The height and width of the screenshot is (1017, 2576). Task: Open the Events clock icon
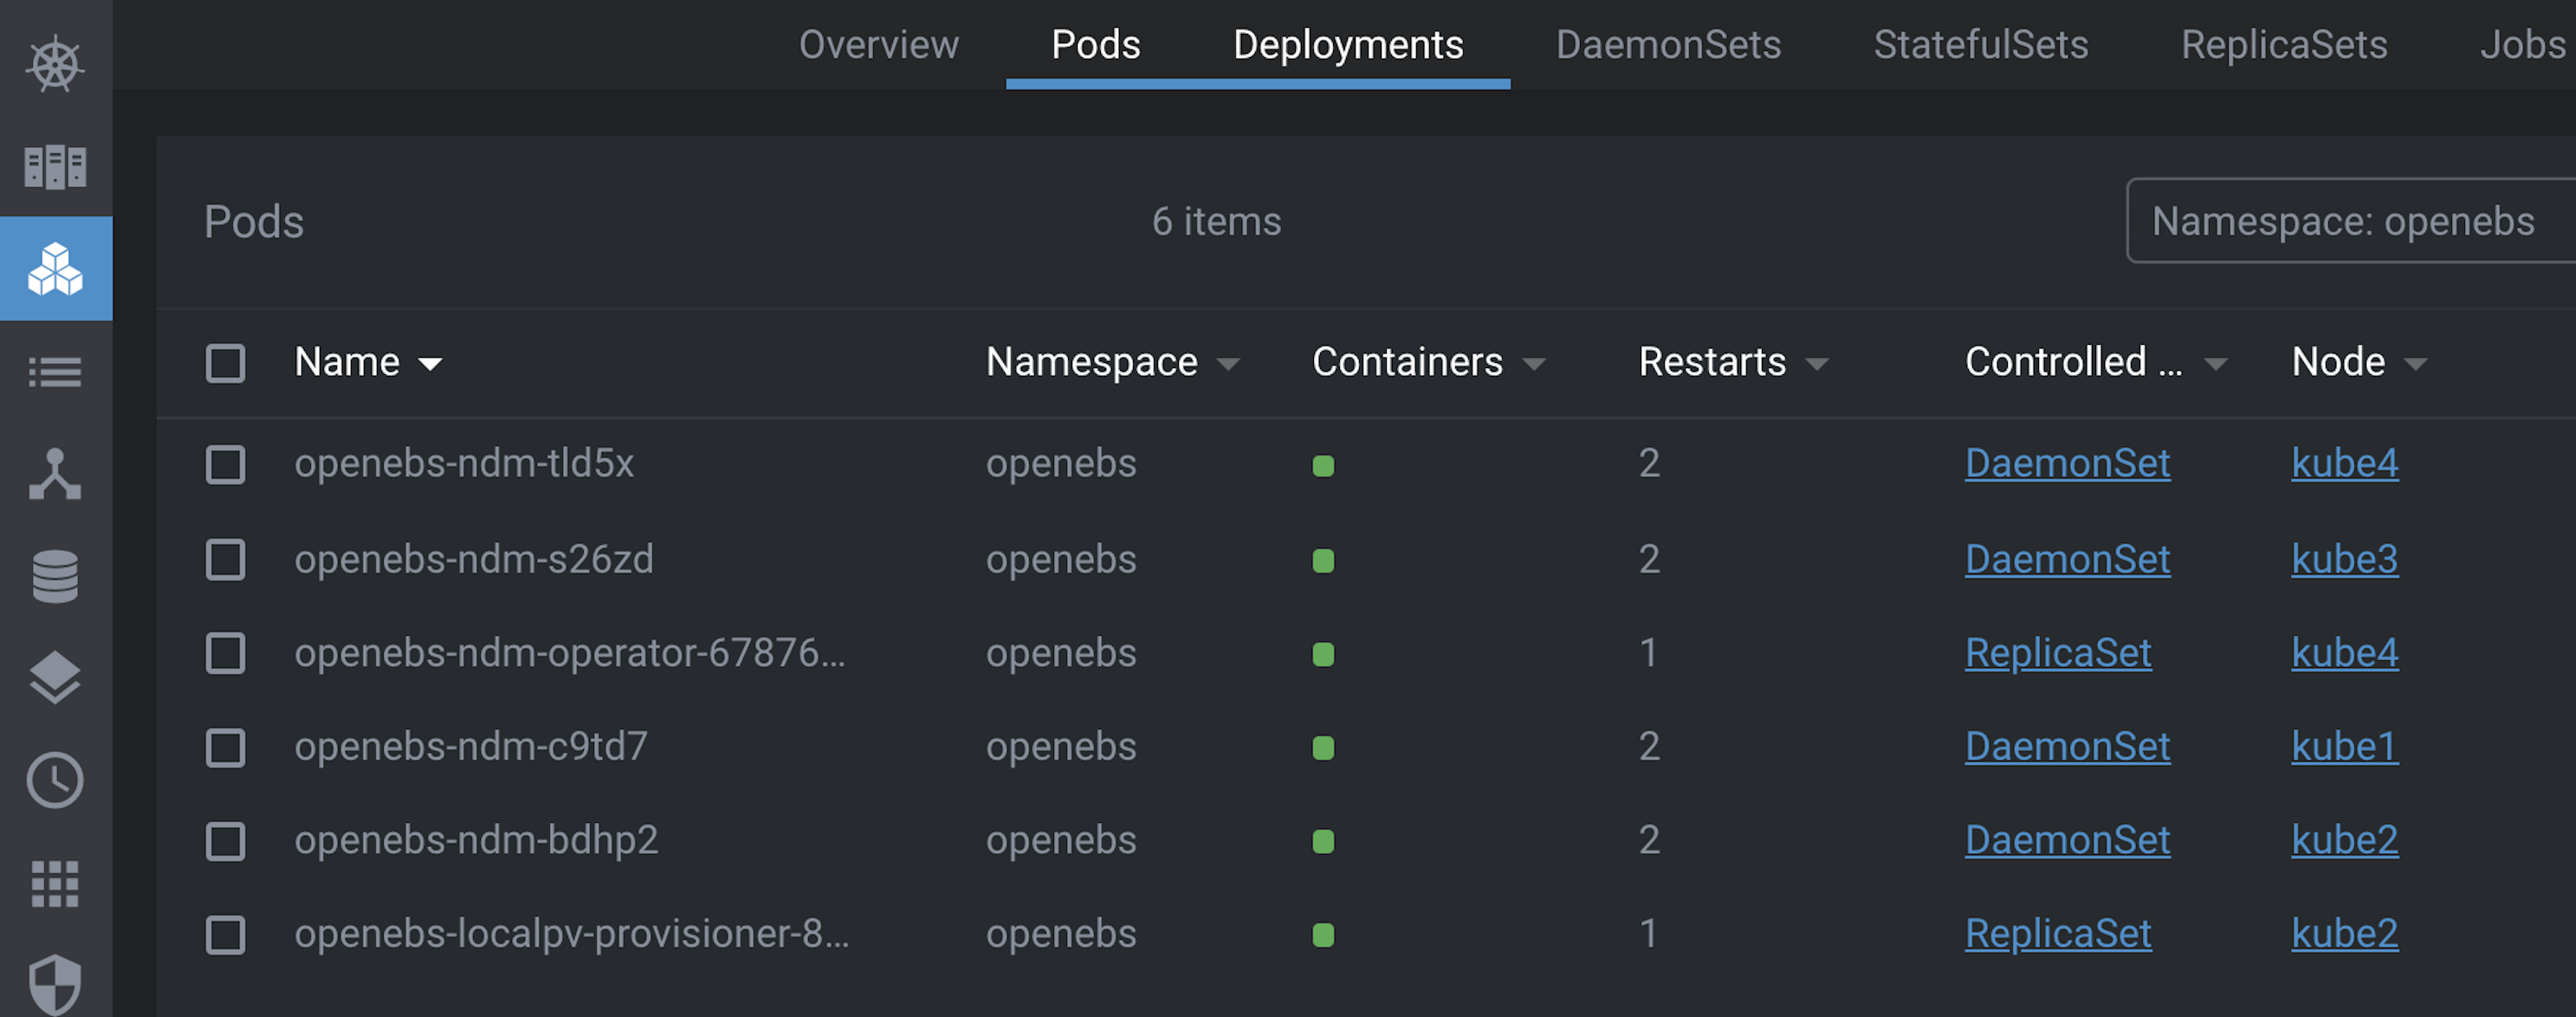pos(55,780)
